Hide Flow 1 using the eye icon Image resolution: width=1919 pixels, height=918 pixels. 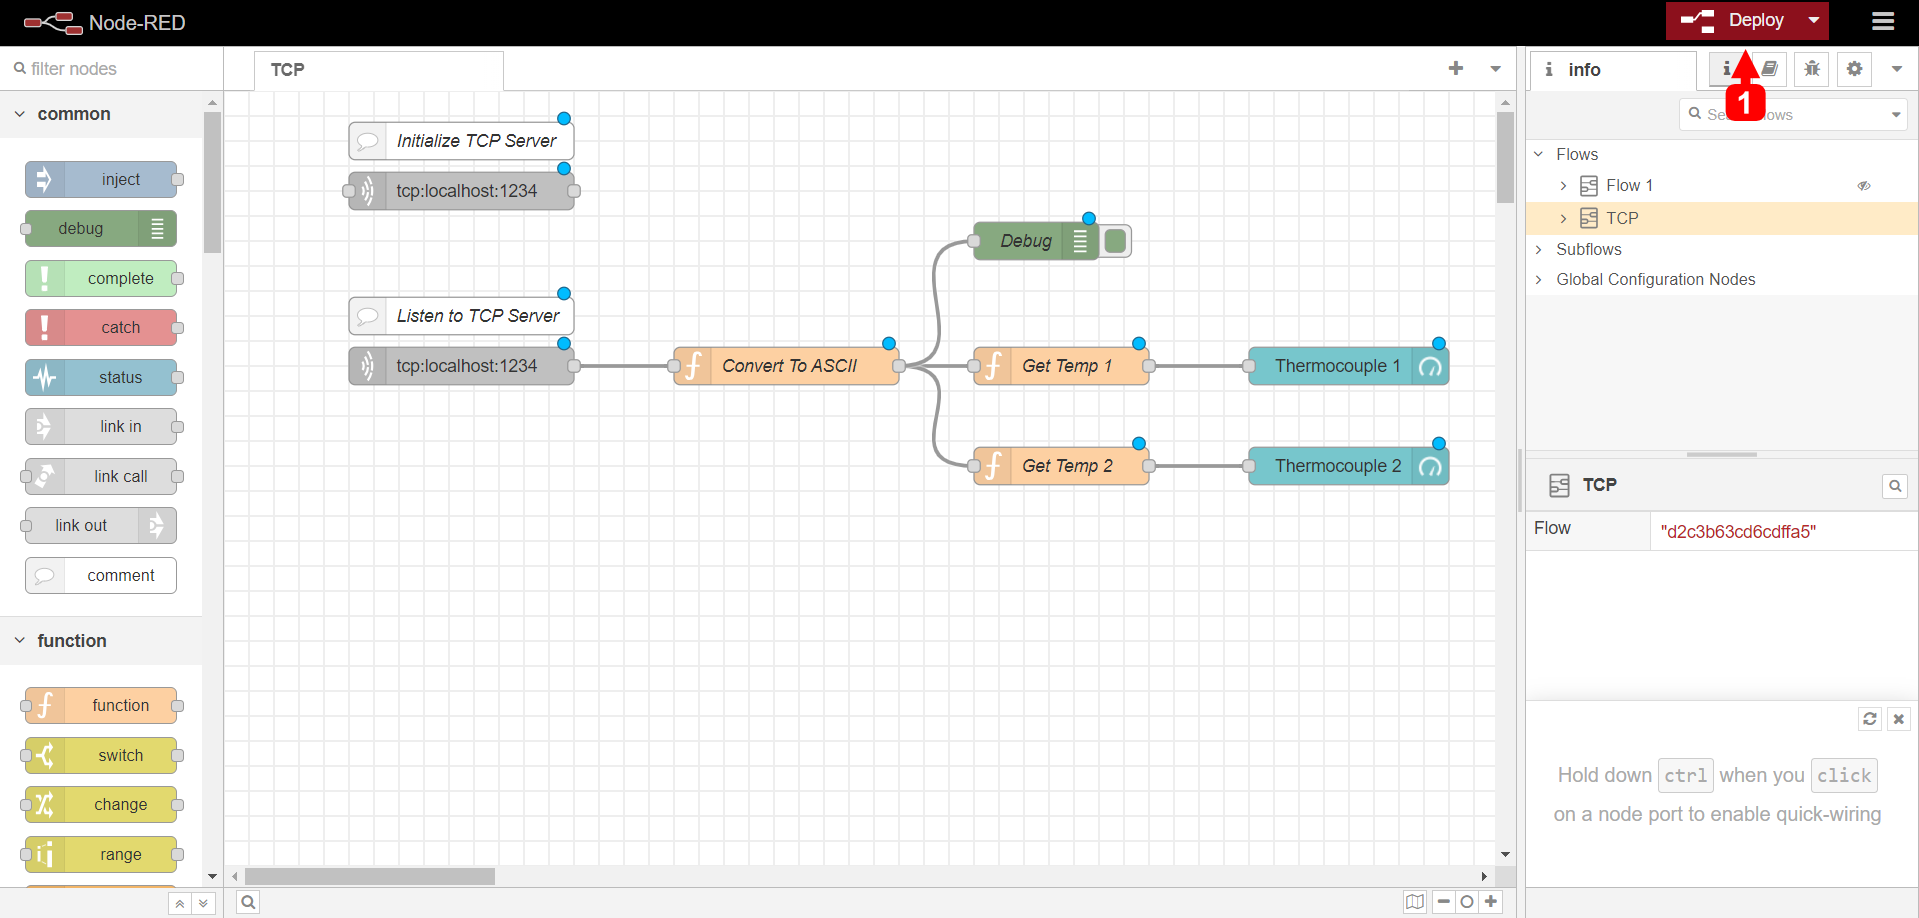pos(1864,185)
